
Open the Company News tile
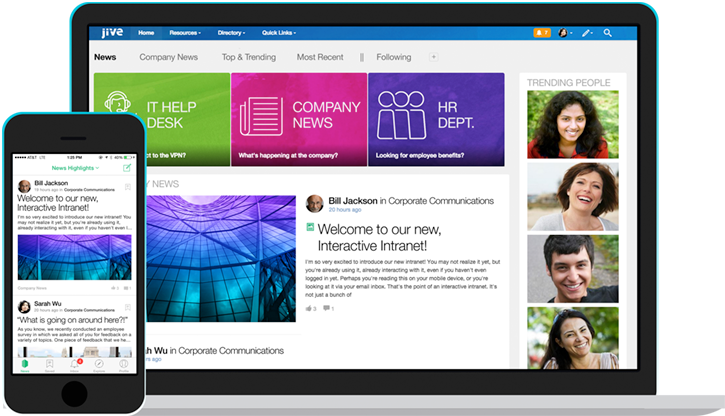click(x=299, y=119)
